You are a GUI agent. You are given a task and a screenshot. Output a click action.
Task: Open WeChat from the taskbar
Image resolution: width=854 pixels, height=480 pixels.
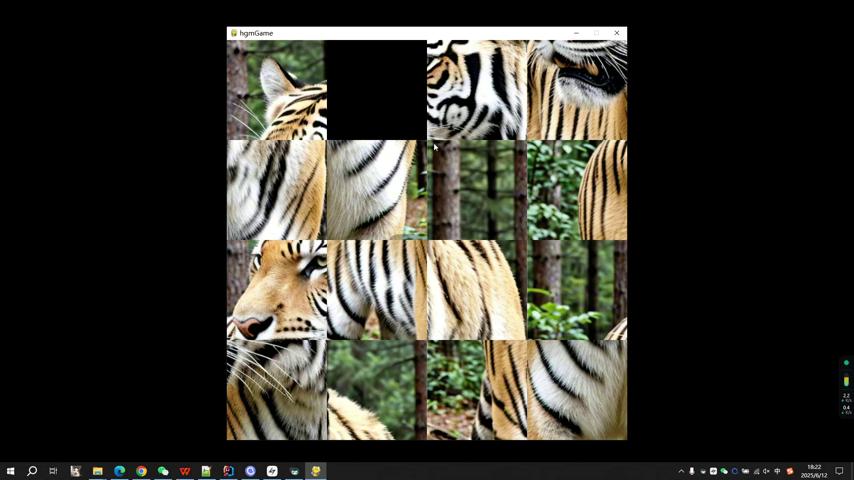pos(163,471)
